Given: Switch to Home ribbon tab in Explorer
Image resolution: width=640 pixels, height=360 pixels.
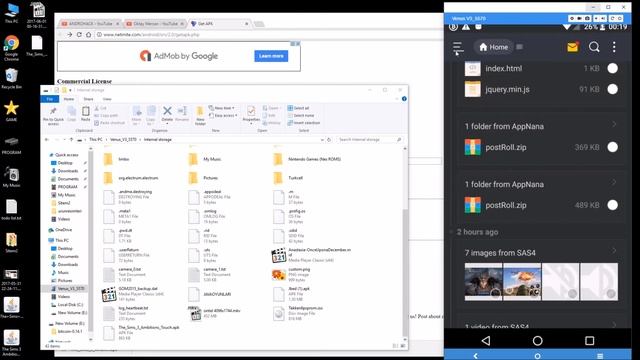Looking at the screenshot, I should (x=69, y=99).
